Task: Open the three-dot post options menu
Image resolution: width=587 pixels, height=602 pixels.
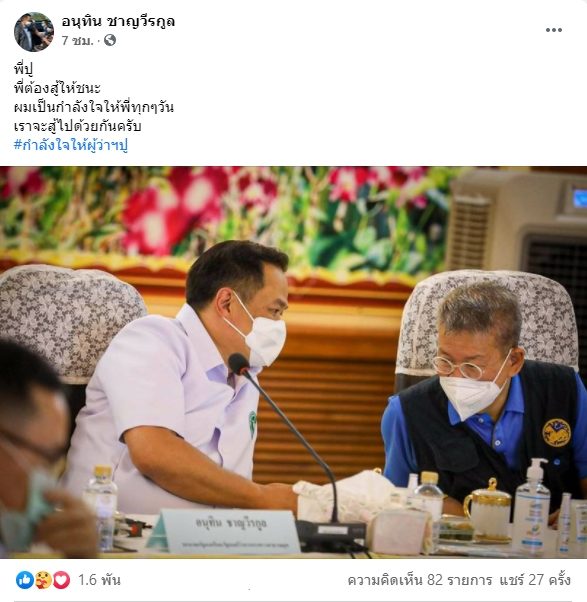Action: tap(554, 30)
